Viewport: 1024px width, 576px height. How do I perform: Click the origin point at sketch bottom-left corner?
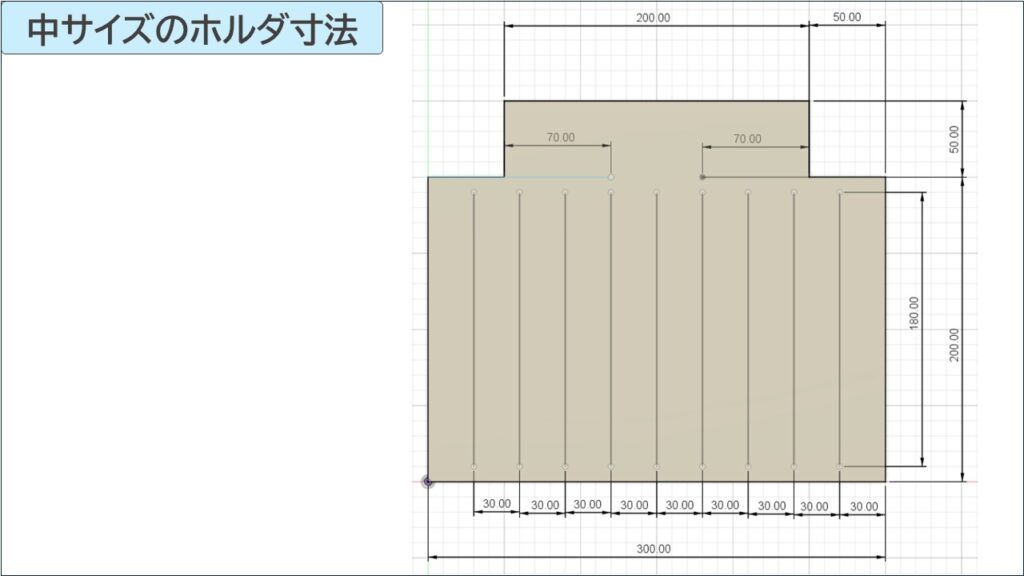pos(428,481)
